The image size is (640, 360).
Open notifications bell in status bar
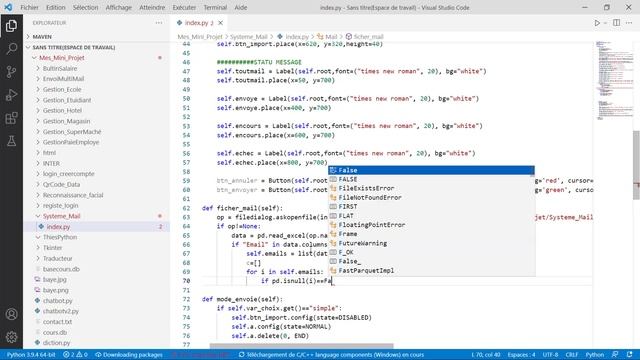click(x=629, y=355)
